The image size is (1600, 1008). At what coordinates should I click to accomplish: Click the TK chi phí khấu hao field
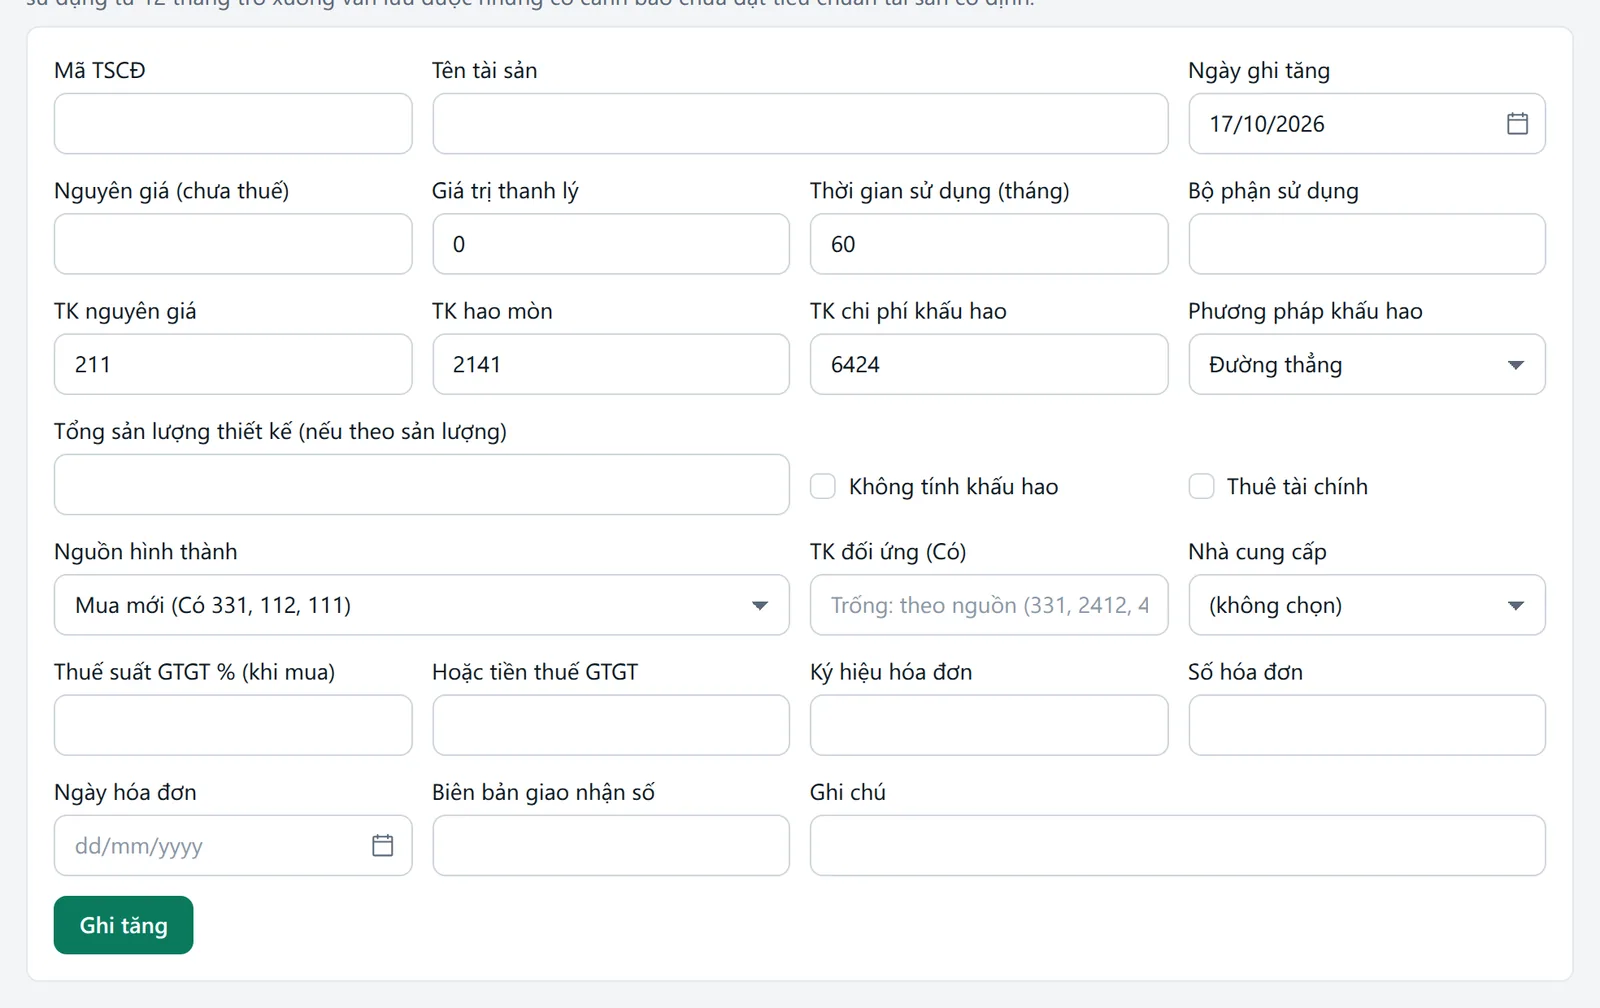989,365
